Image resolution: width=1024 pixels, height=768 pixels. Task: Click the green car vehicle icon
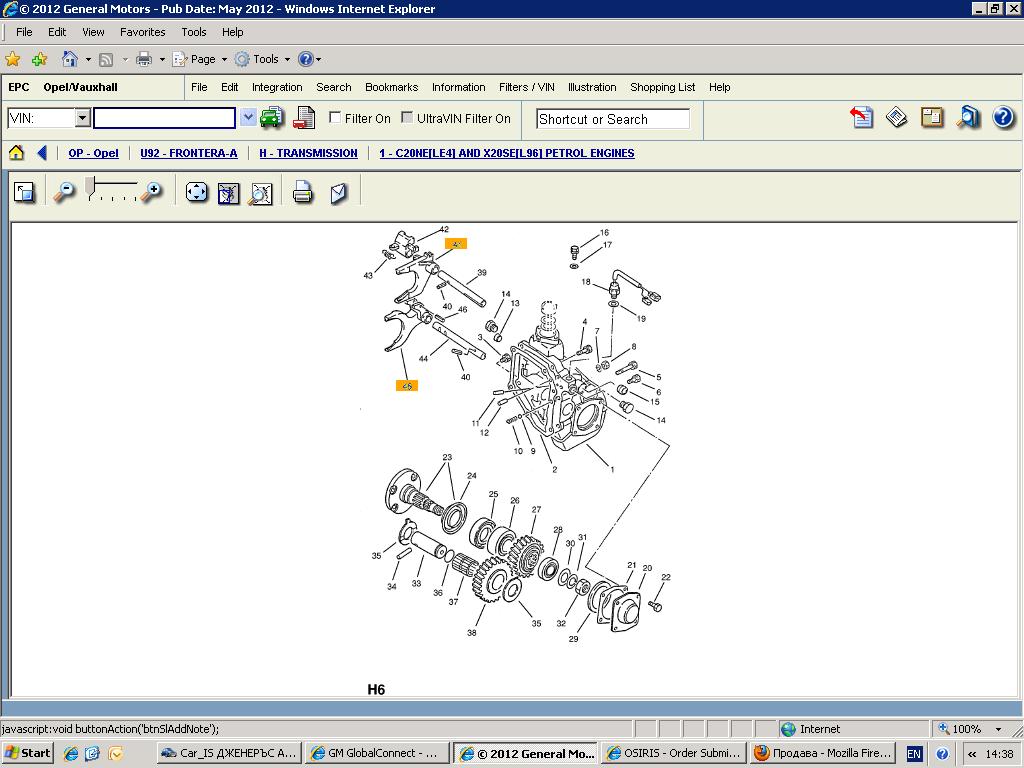pos(271,118)
